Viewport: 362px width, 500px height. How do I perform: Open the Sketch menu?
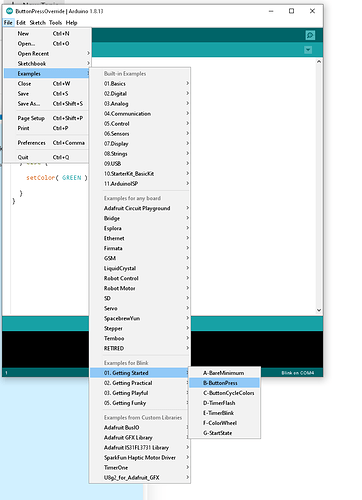coord(37,23)
